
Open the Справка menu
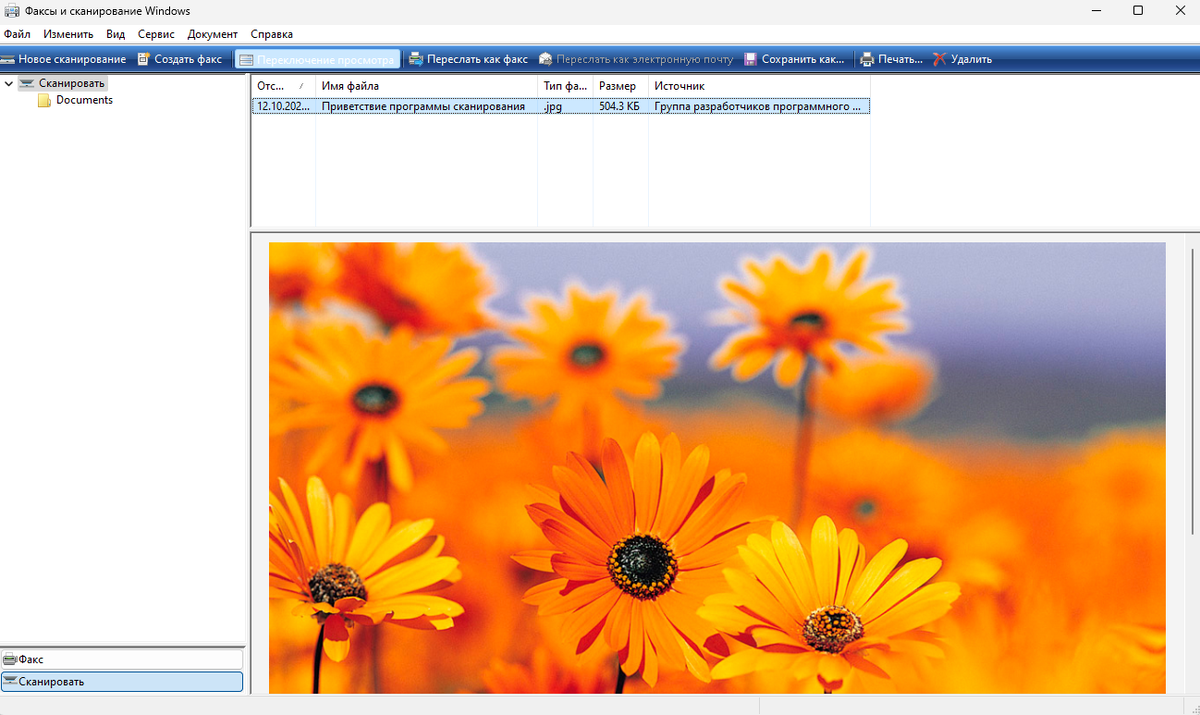[272, 34]
